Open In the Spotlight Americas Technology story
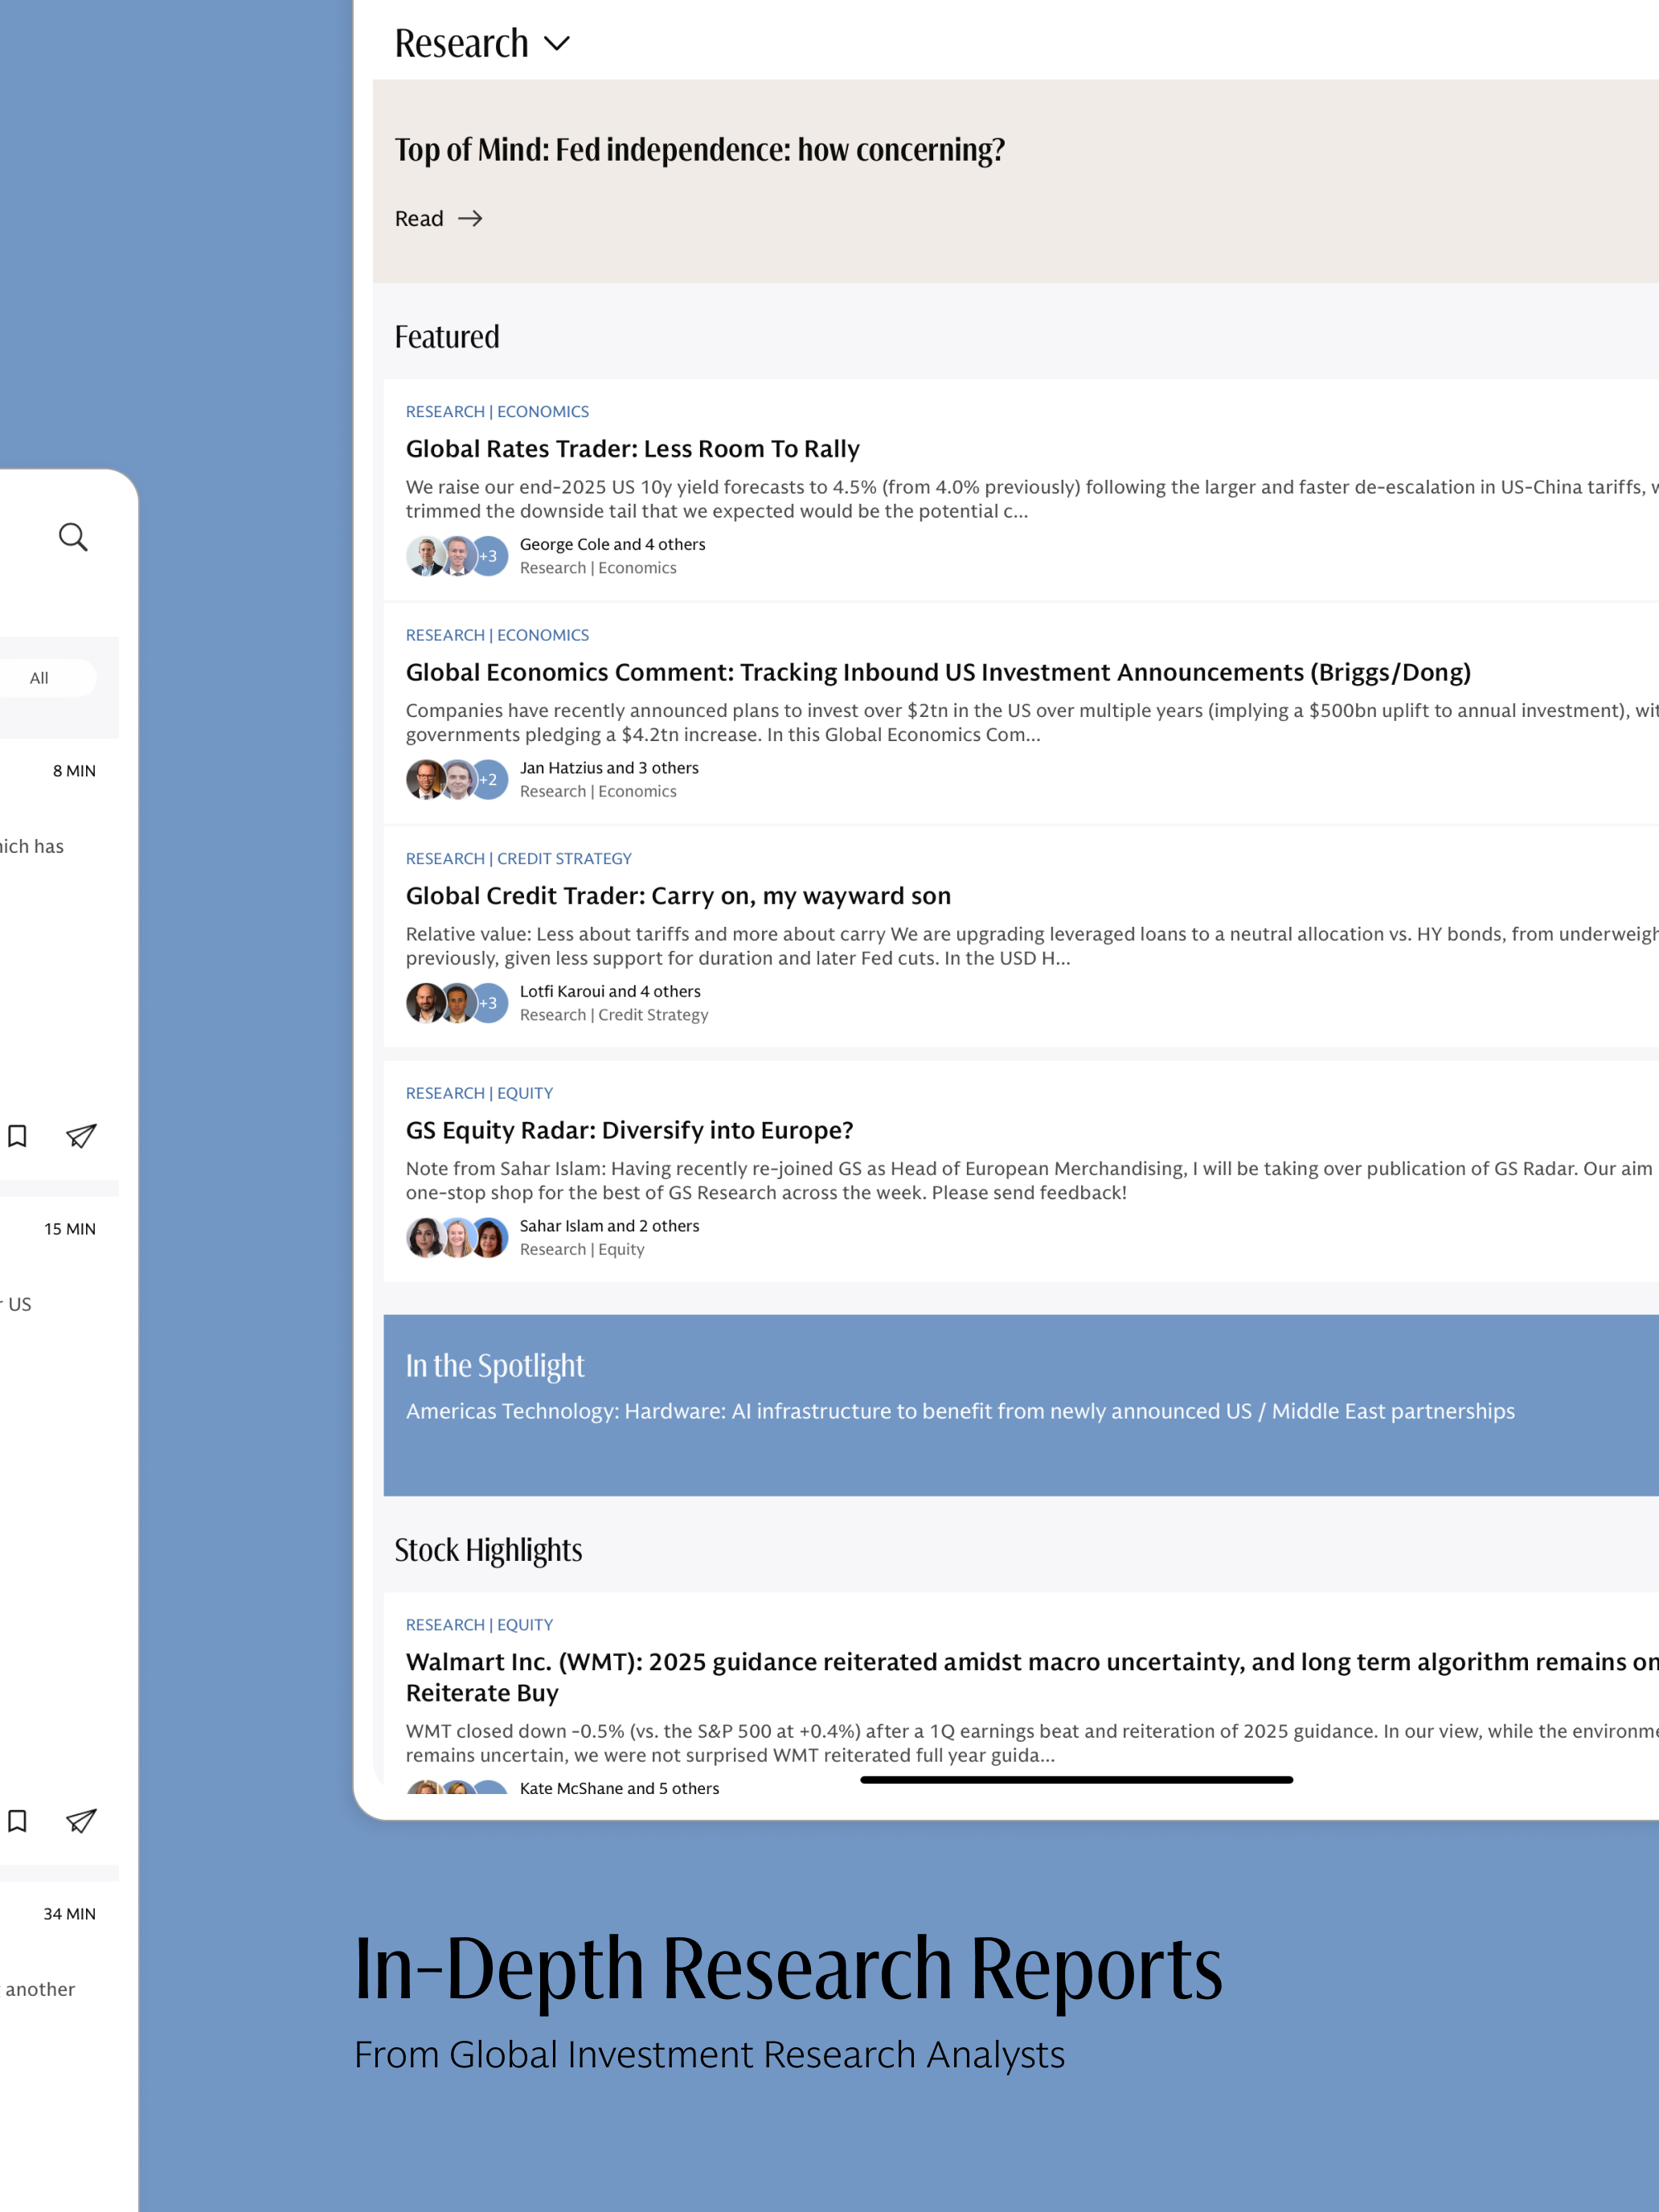Viewport: 1659px width, 2212px height. click(959, 1411)
